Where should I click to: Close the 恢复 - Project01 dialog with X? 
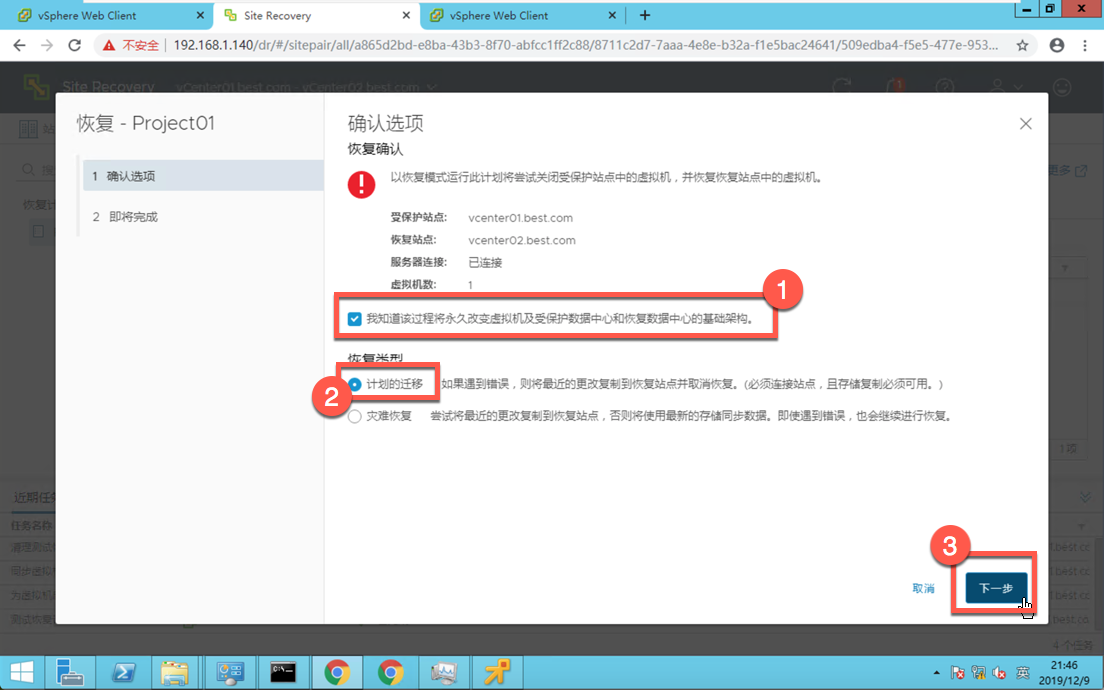click(1025, 124)
